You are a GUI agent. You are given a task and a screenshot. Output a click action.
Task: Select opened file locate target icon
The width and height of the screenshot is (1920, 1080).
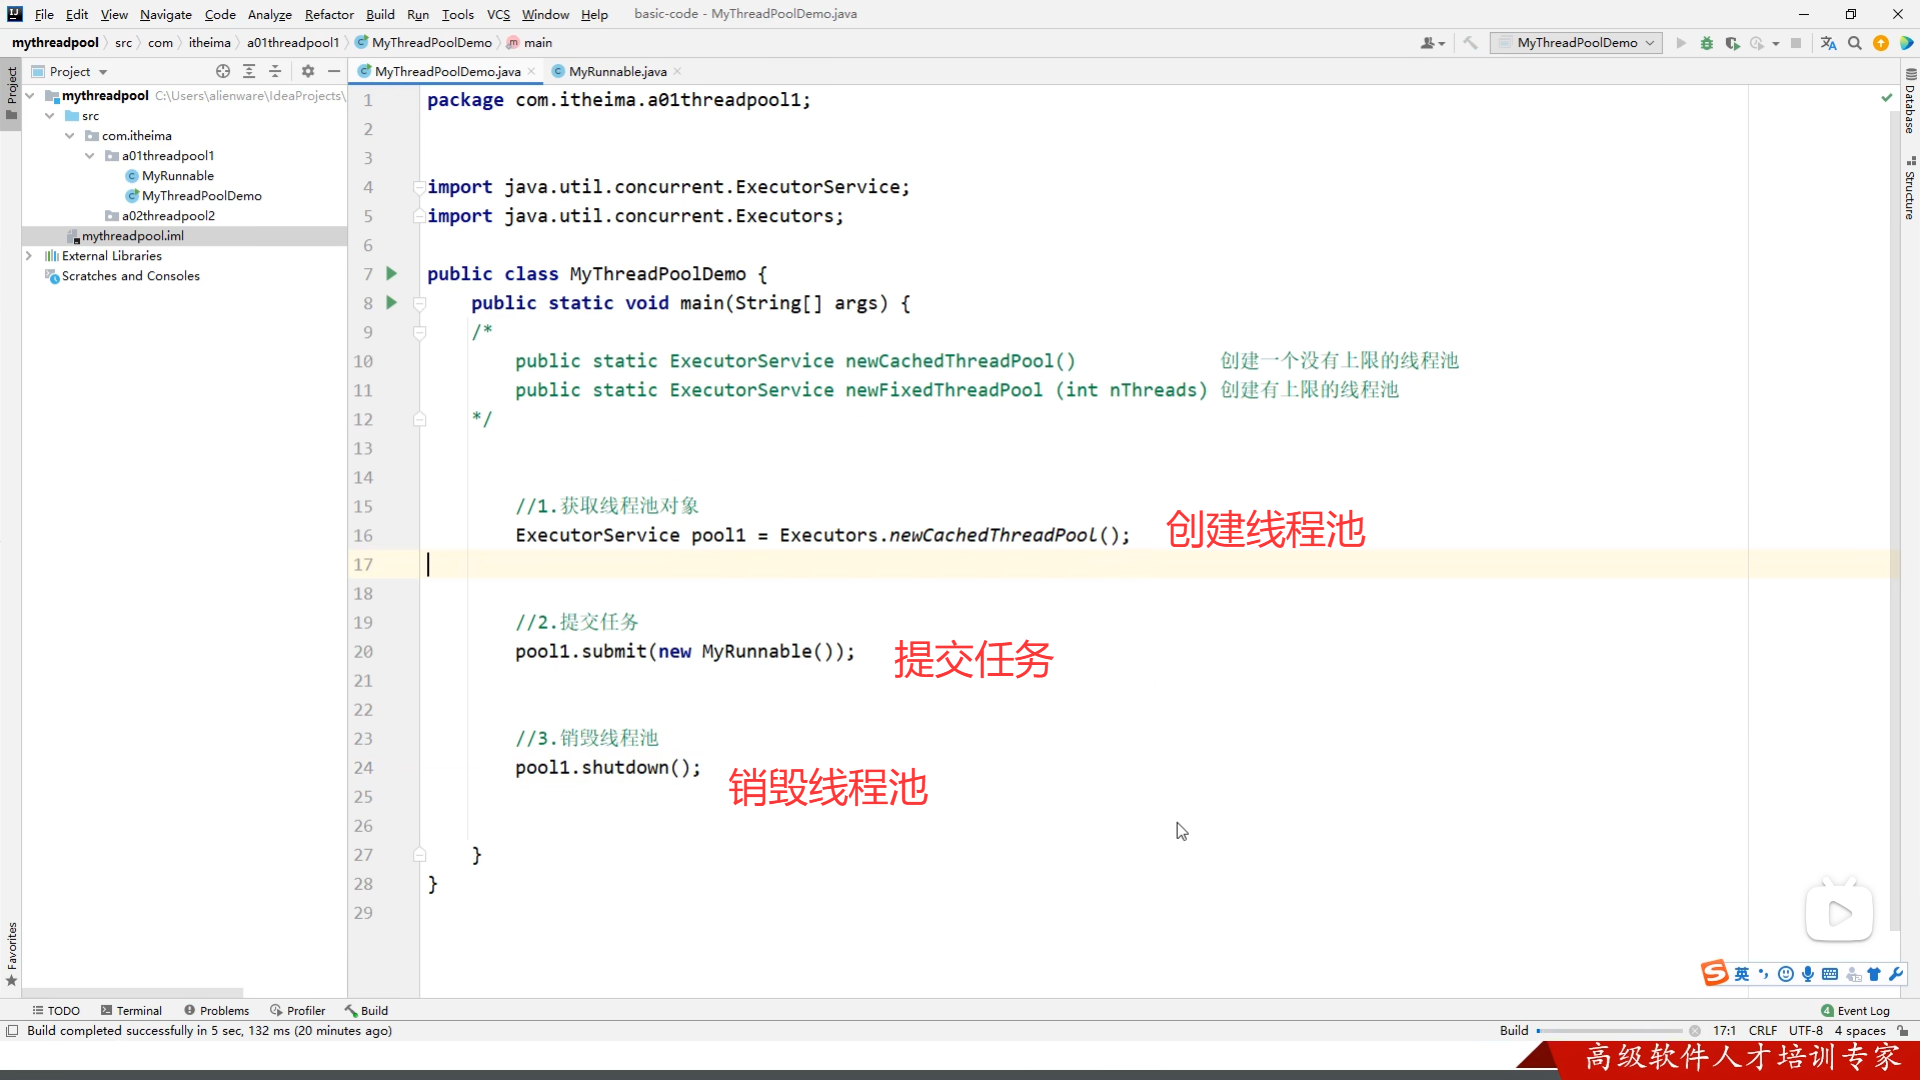pyautogui.click(x=223, y=71)
